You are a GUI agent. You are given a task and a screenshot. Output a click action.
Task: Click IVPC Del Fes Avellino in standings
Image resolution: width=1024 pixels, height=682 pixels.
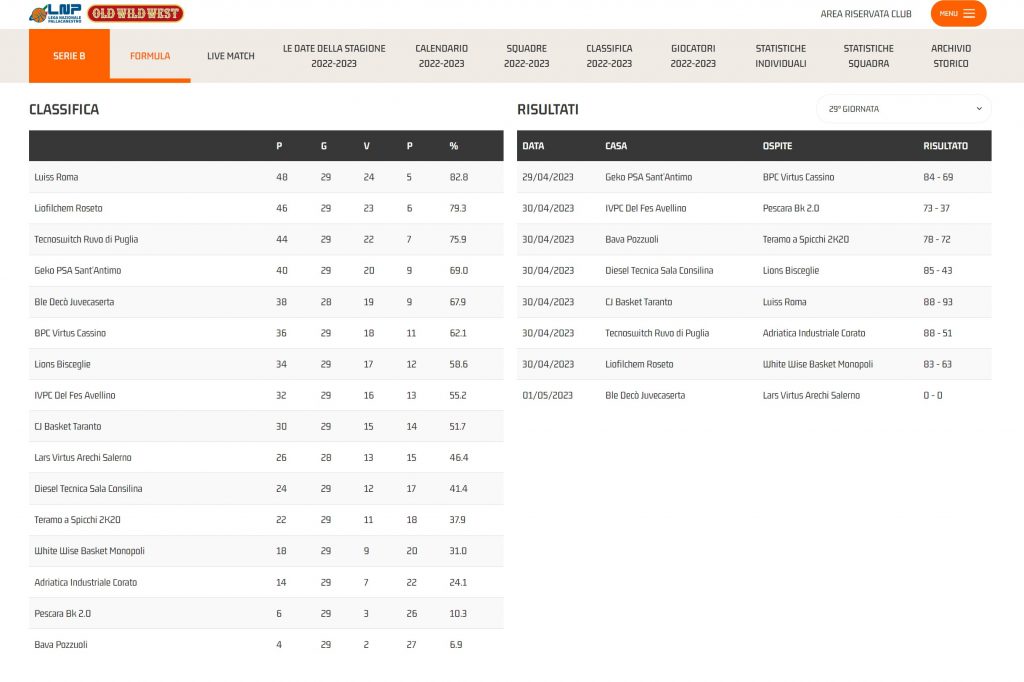coord(75,395)
